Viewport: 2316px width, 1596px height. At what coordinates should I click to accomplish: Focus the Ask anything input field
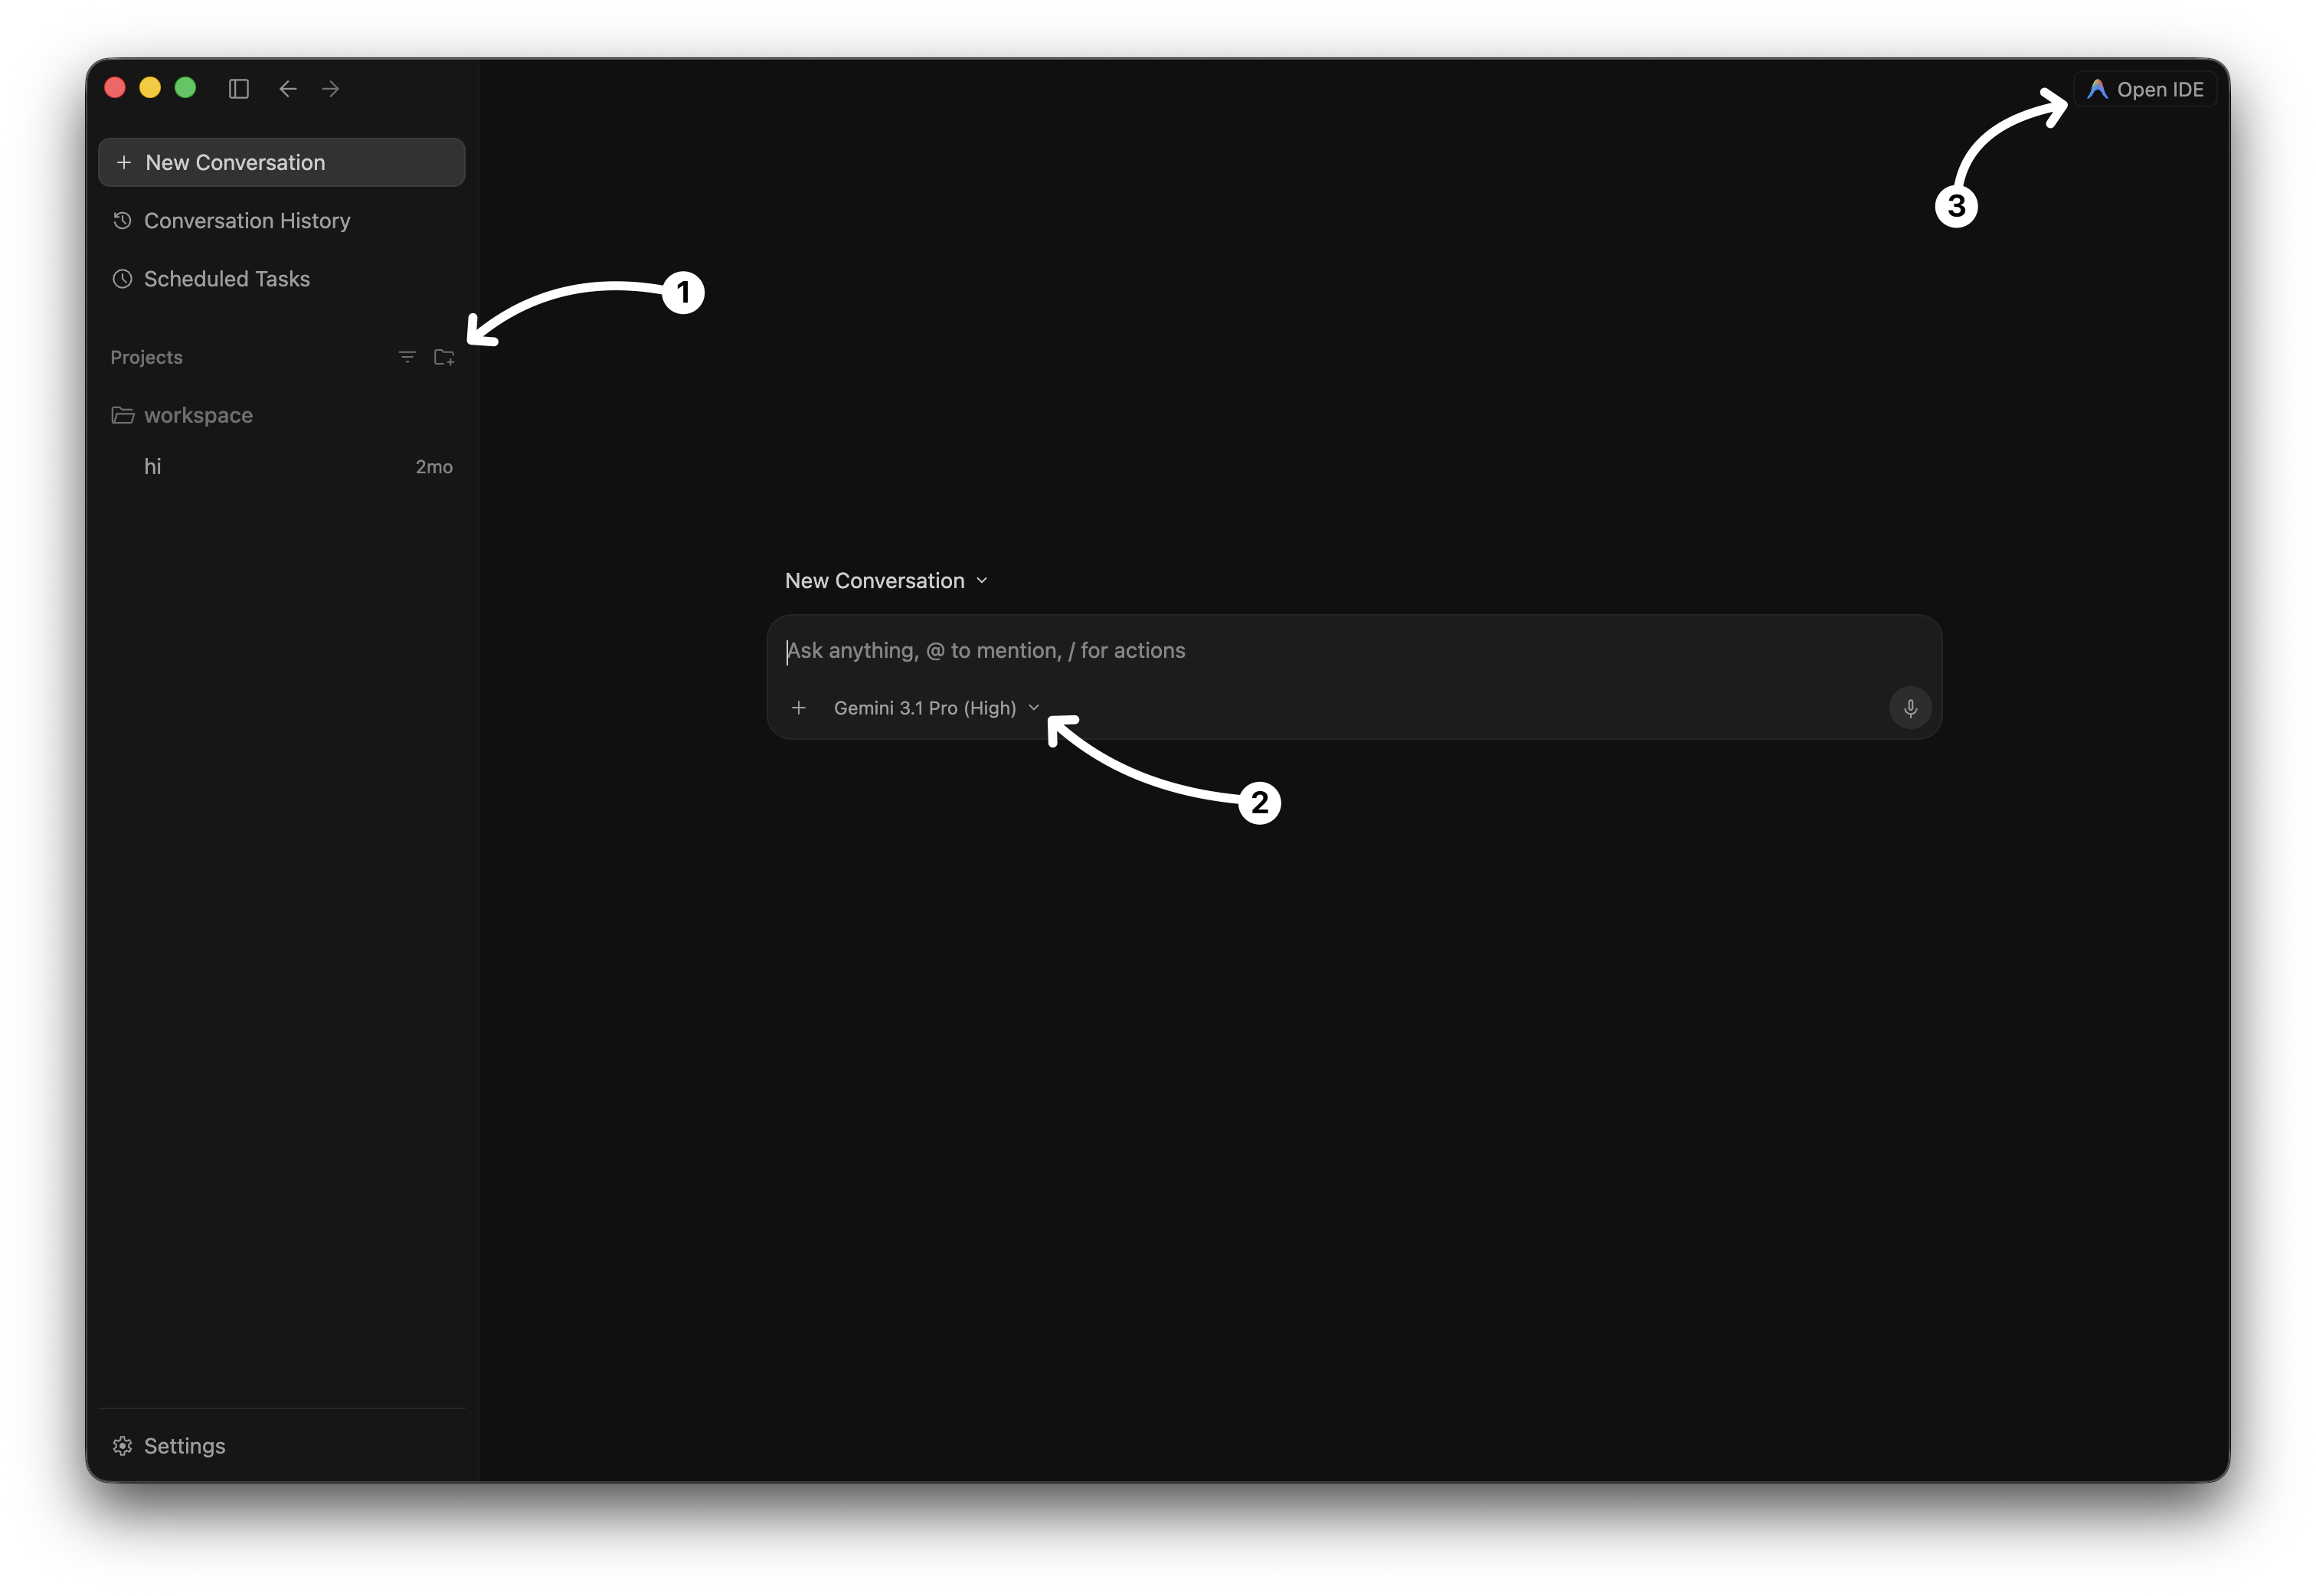tap(1354, 651)
